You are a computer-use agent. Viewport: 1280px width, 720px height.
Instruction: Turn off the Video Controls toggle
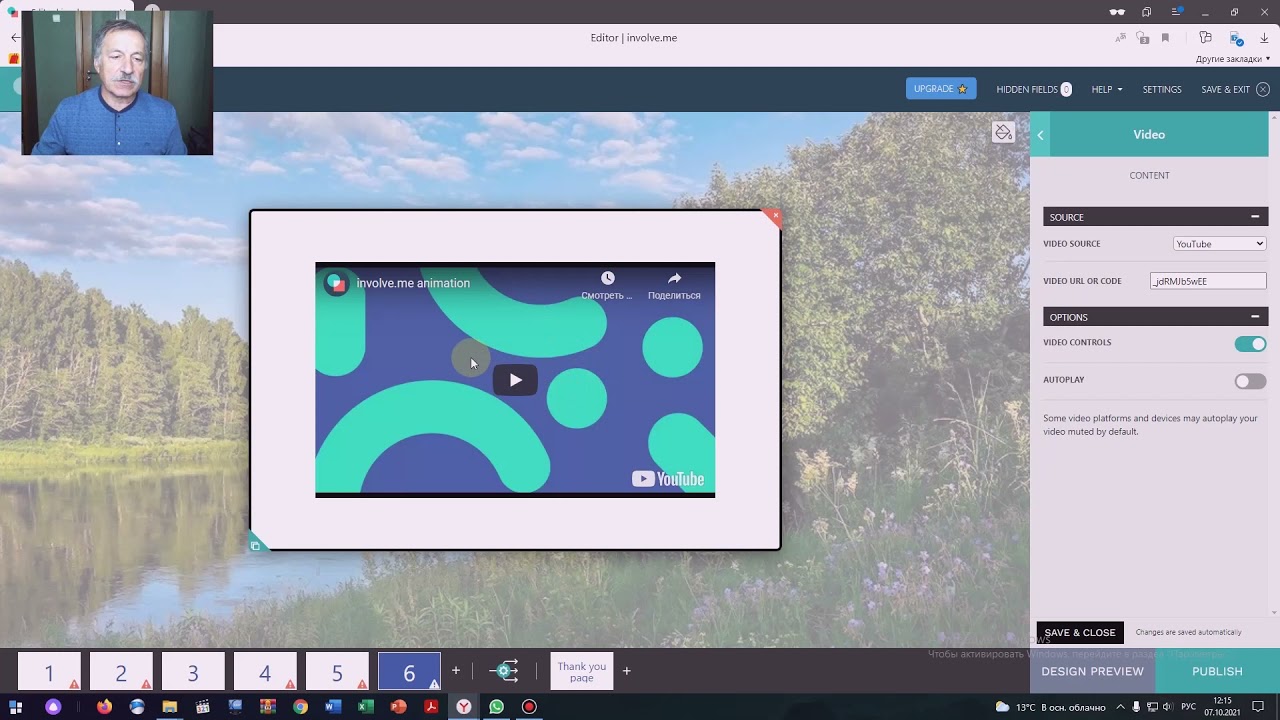pyautogui.click(x=1250, y=344)
